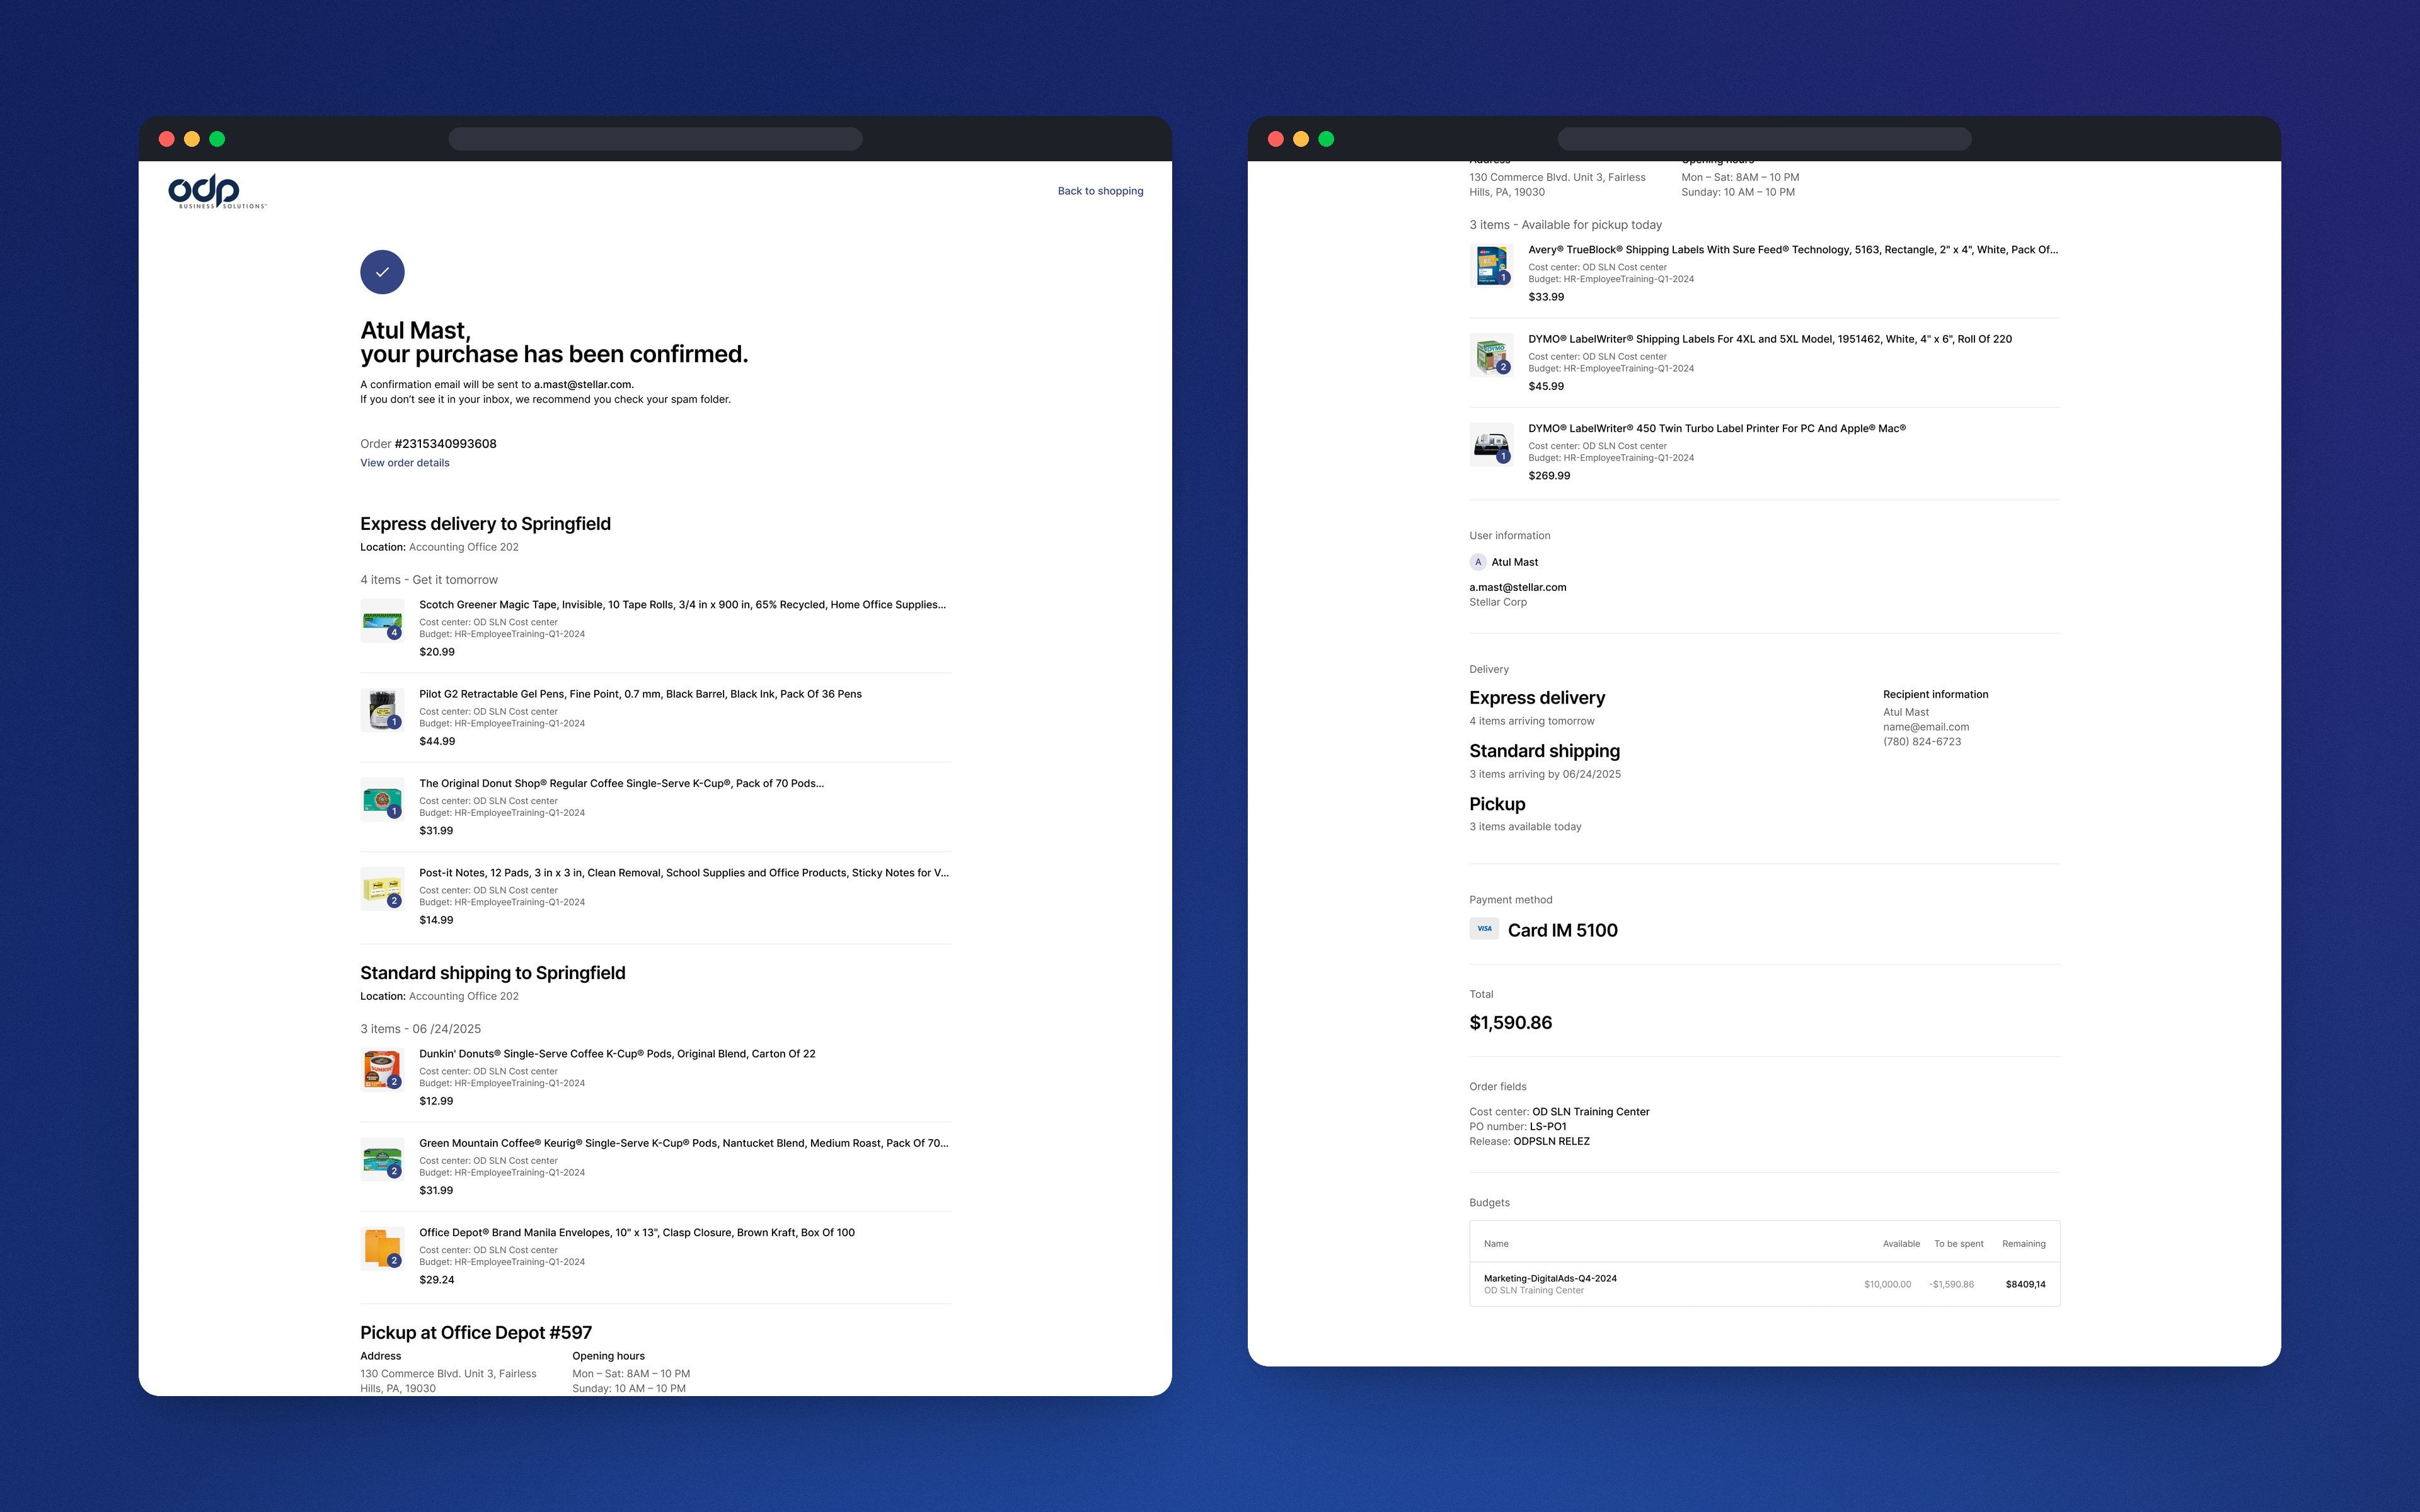
Task: Click the recipient email name@email.com
Action: pos(1926,727)
